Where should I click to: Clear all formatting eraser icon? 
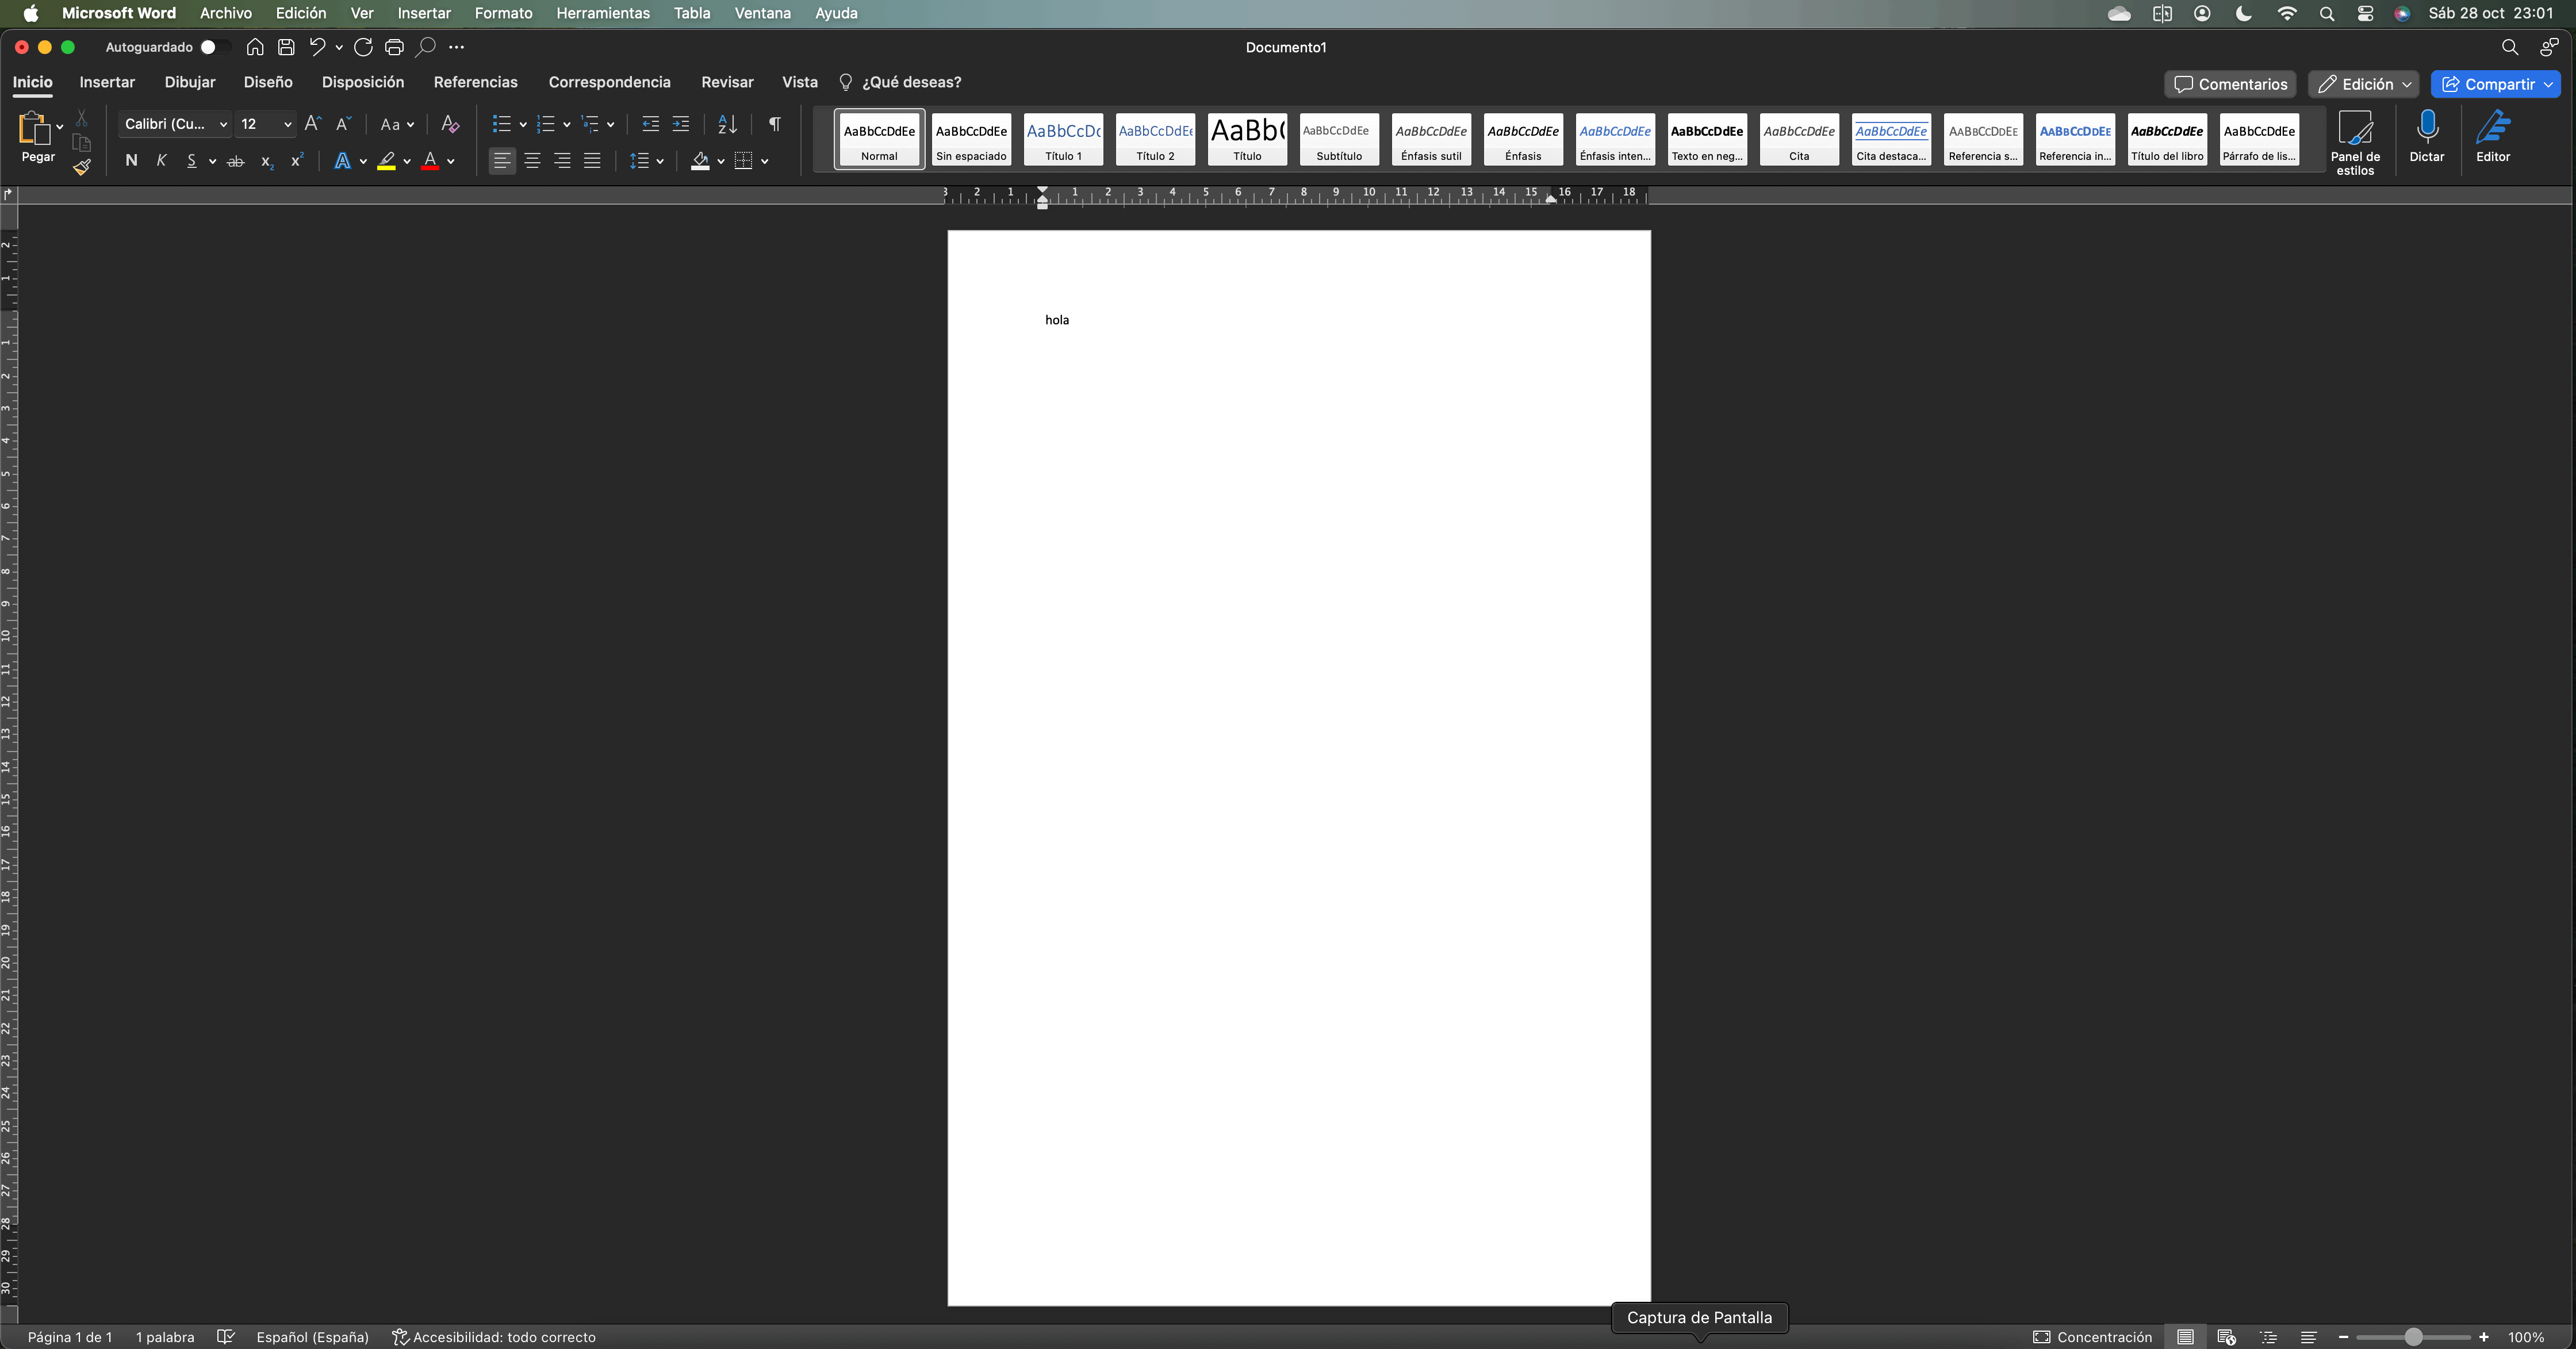tap(450, 124)
